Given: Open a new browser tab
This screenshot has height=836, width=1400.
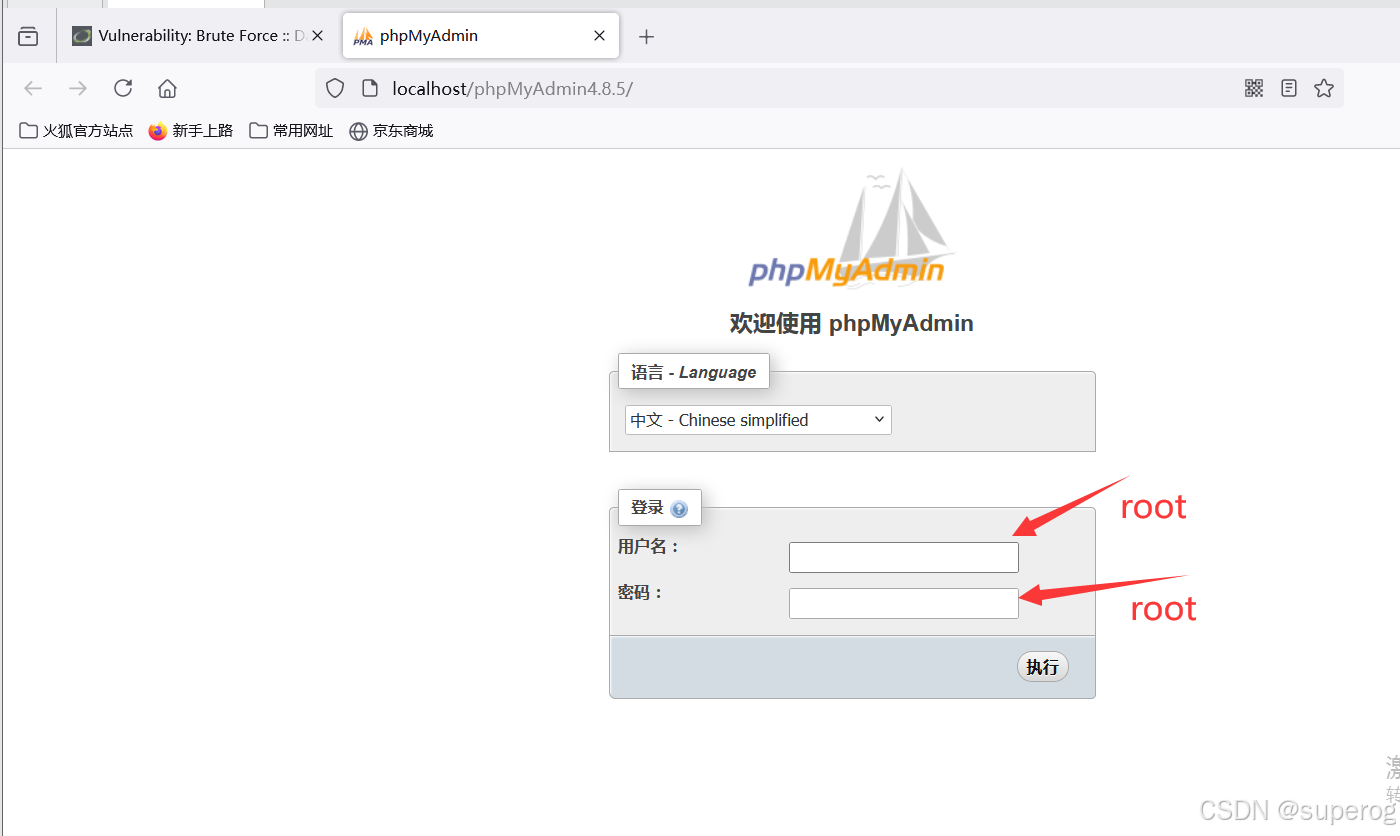Looking at the screenshot, I should [646, 37].
